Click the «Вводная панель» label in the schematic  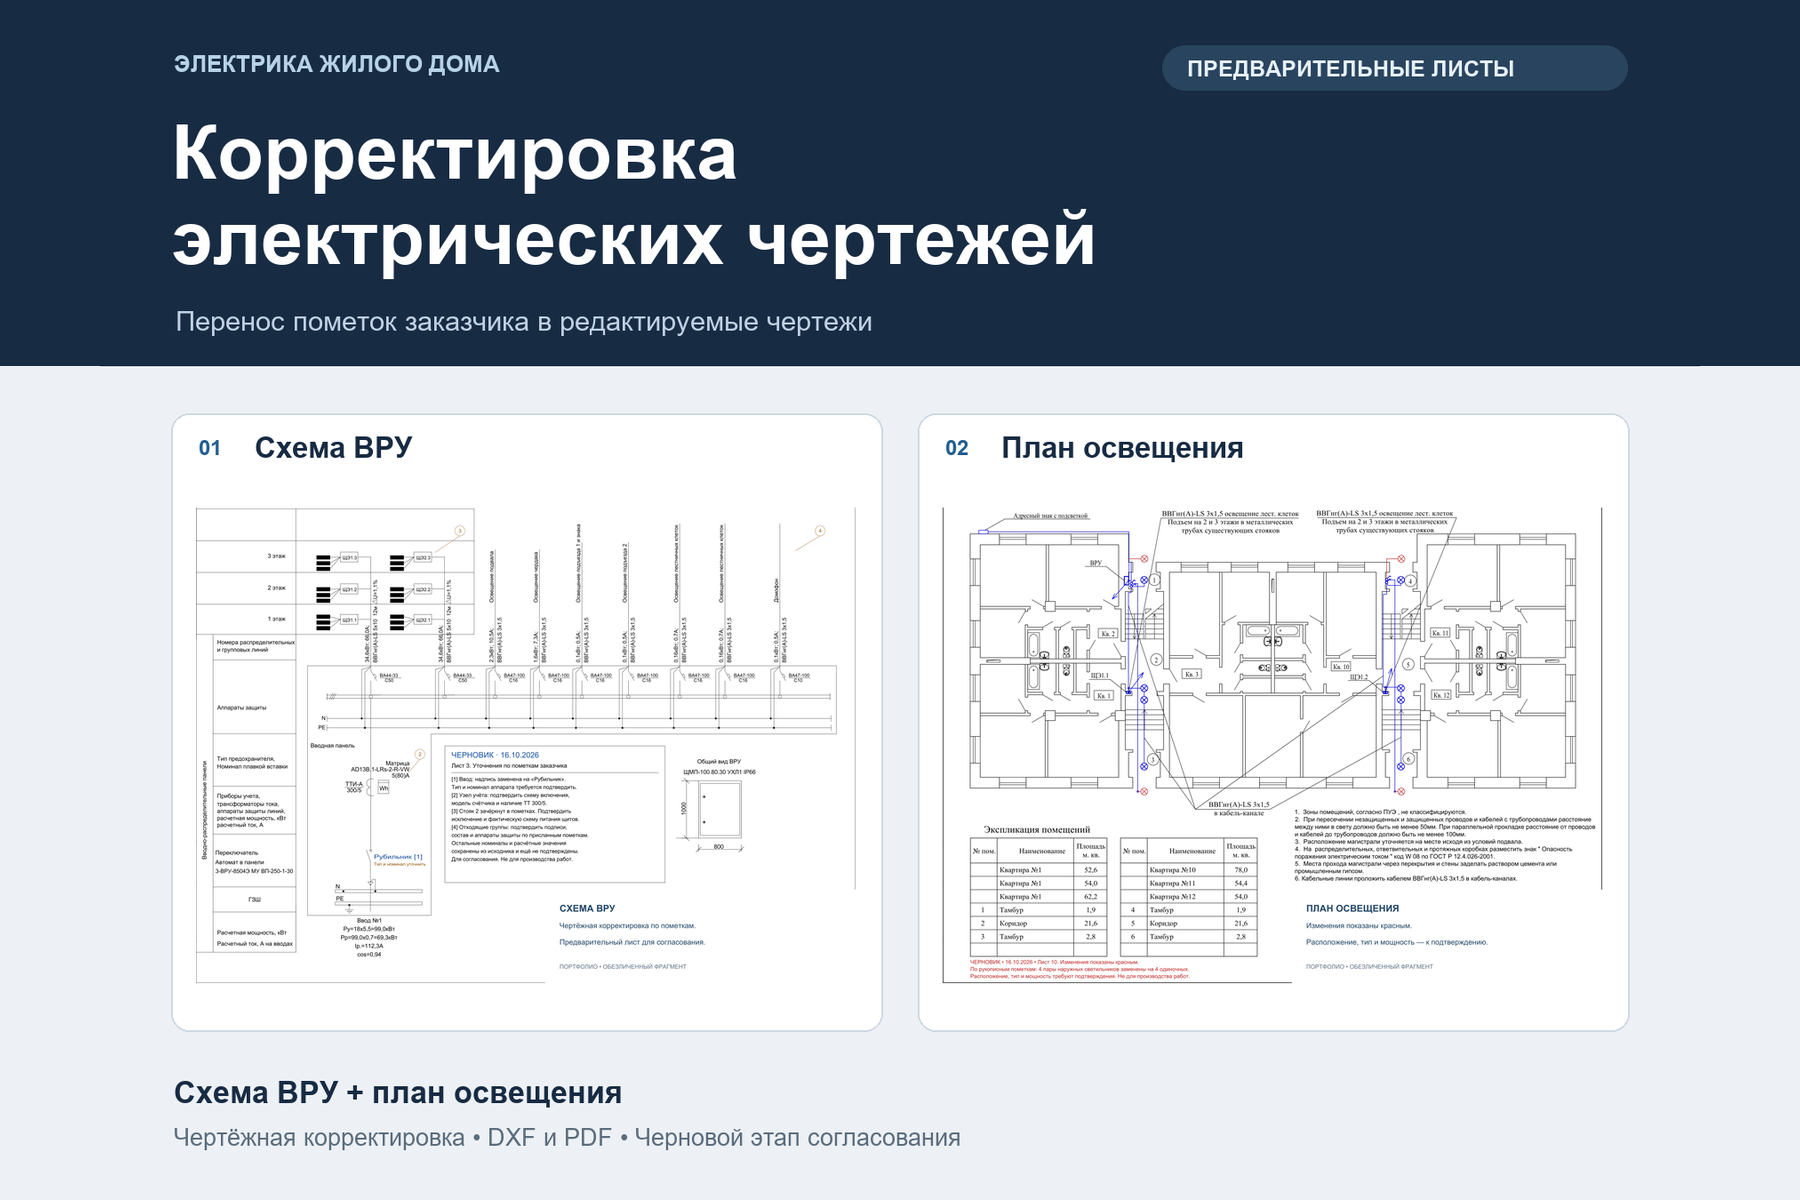coord(332,746)
